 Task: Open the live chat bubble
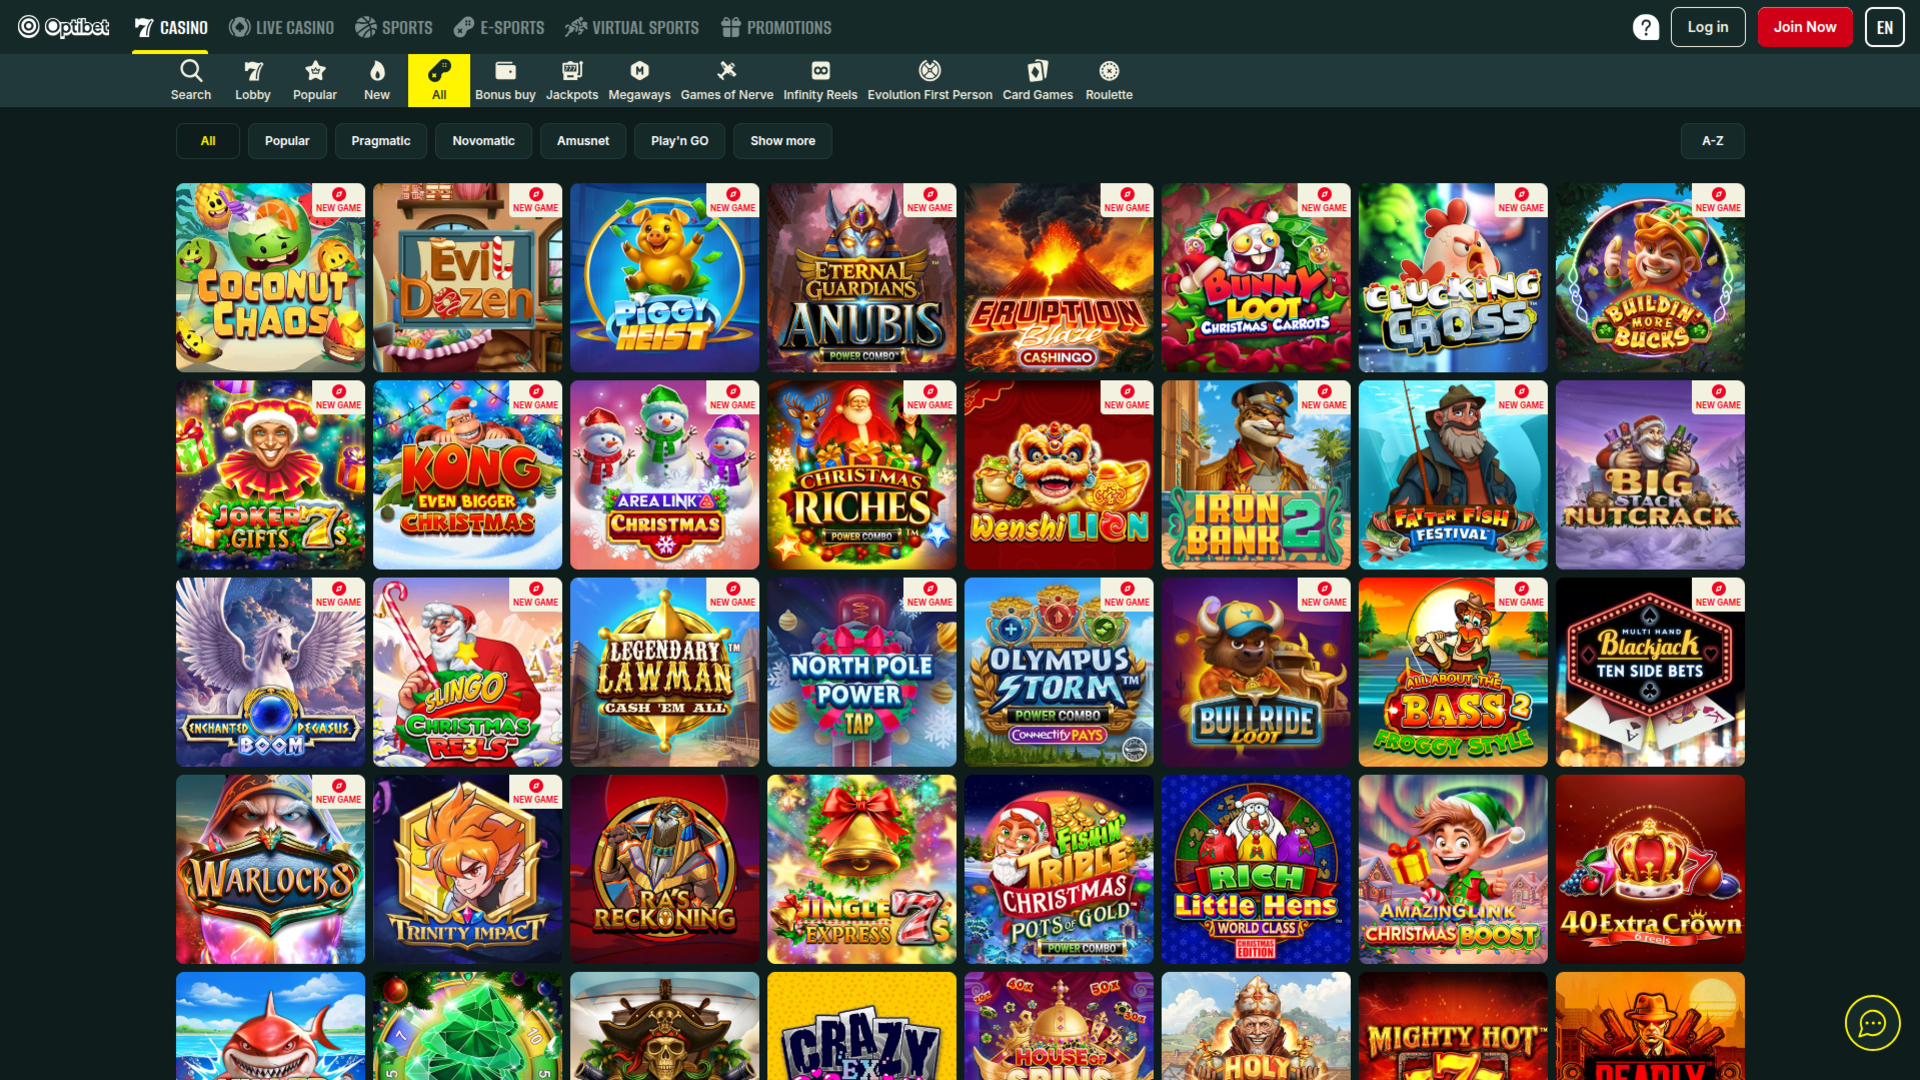[1871, 1023]
